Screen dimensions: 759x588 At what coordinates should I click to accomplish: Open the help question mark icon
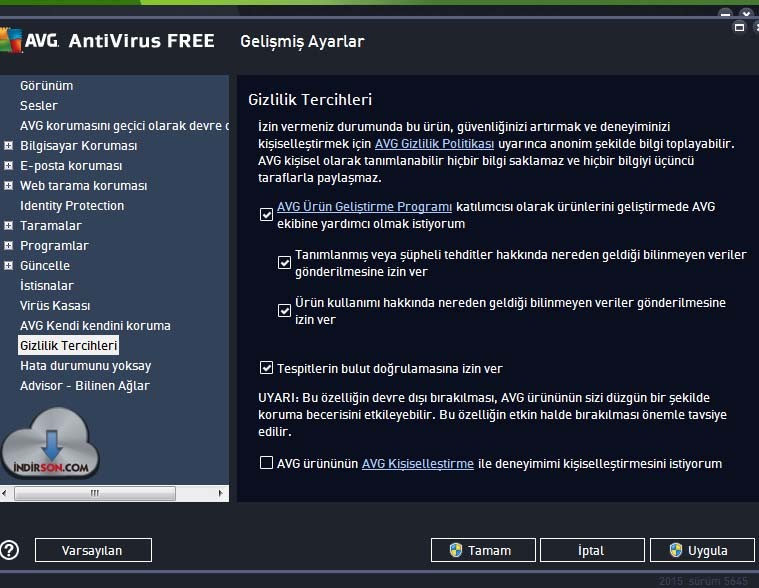(x=9, y=550)
